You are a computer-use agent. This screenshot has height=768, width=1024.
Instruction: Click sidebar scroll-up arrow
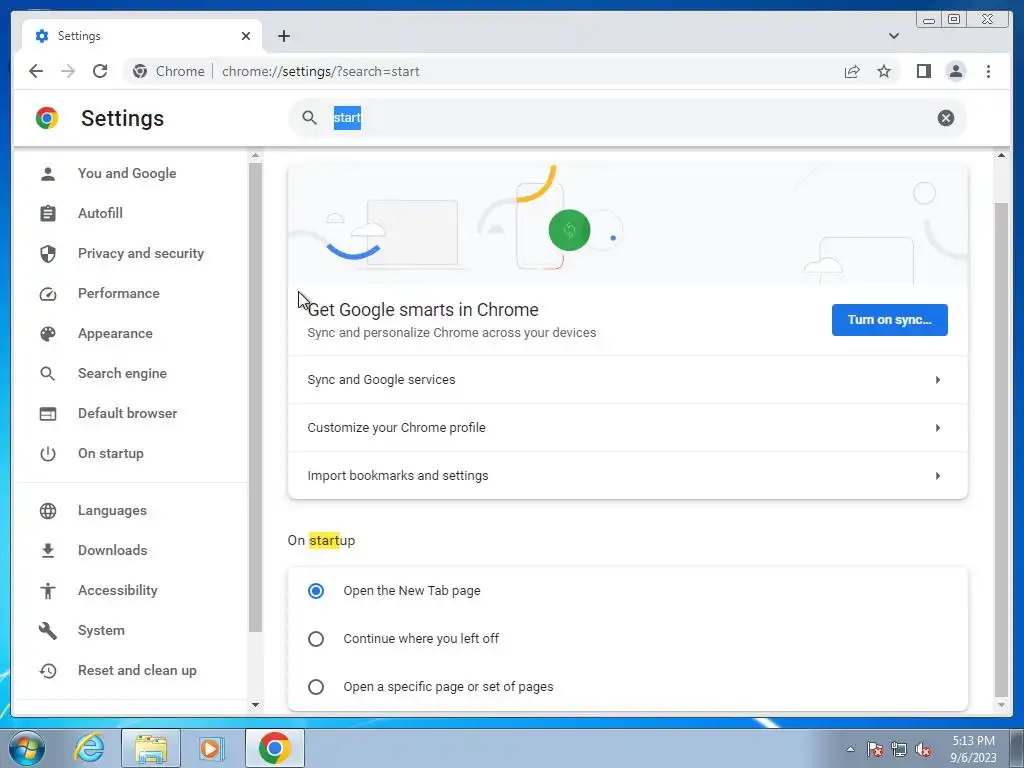255,155
